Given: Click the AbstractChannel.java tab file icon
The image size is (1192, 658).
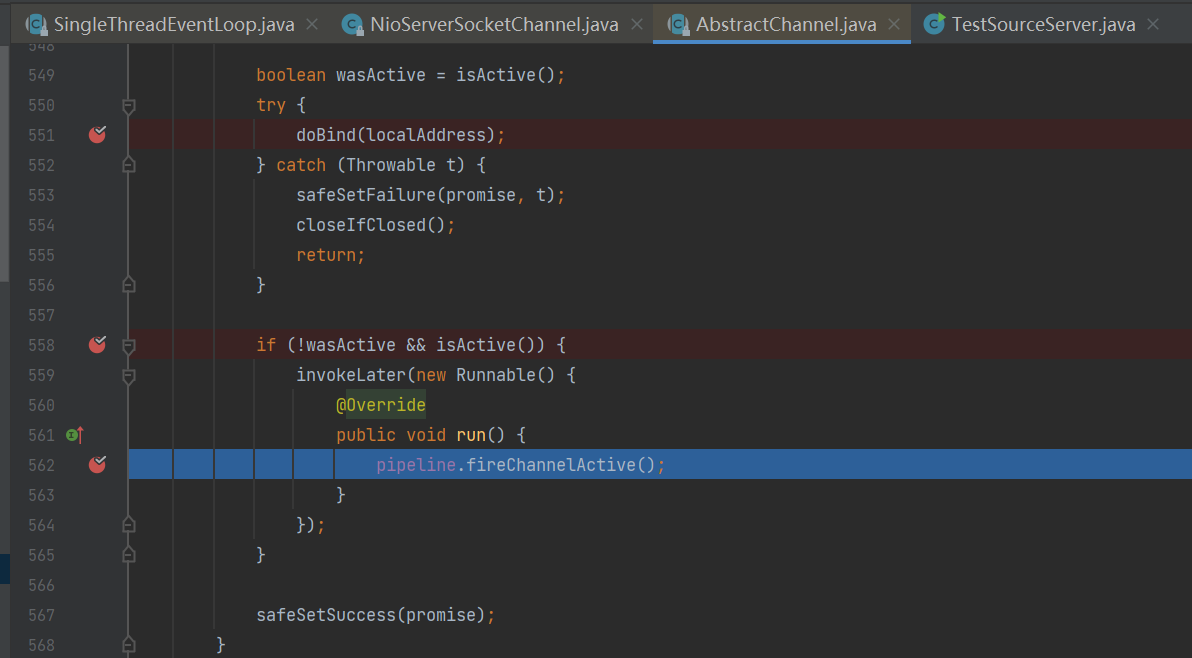Looking at the screenshot, I should [678, 24].
